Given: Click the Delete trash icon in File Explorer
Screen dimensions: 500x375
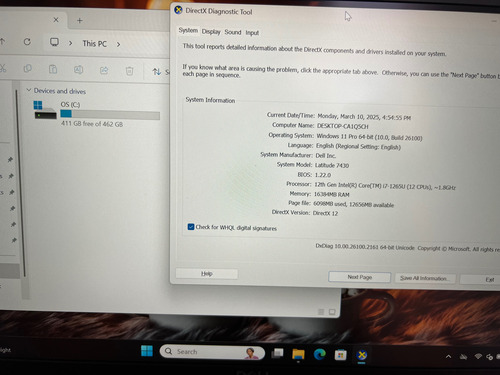Looking at the screenshot, I should pos(129,71).
